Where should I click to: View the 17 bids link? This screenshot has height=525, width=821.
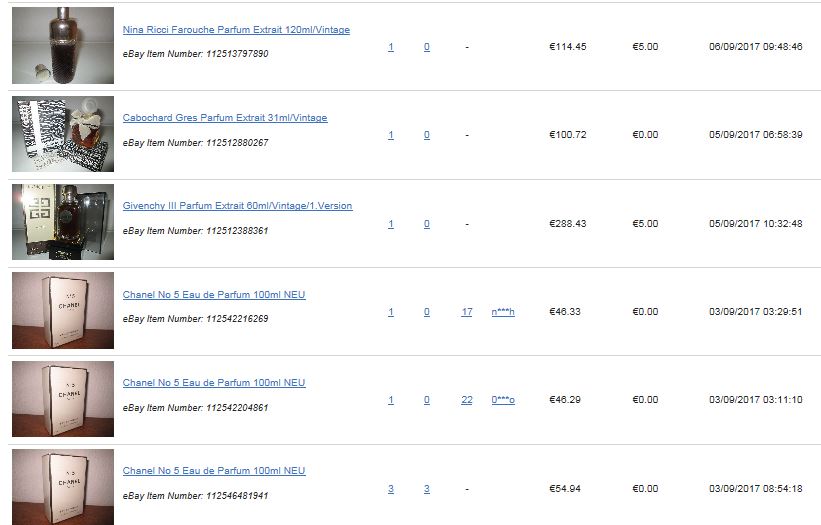point(467,312)
